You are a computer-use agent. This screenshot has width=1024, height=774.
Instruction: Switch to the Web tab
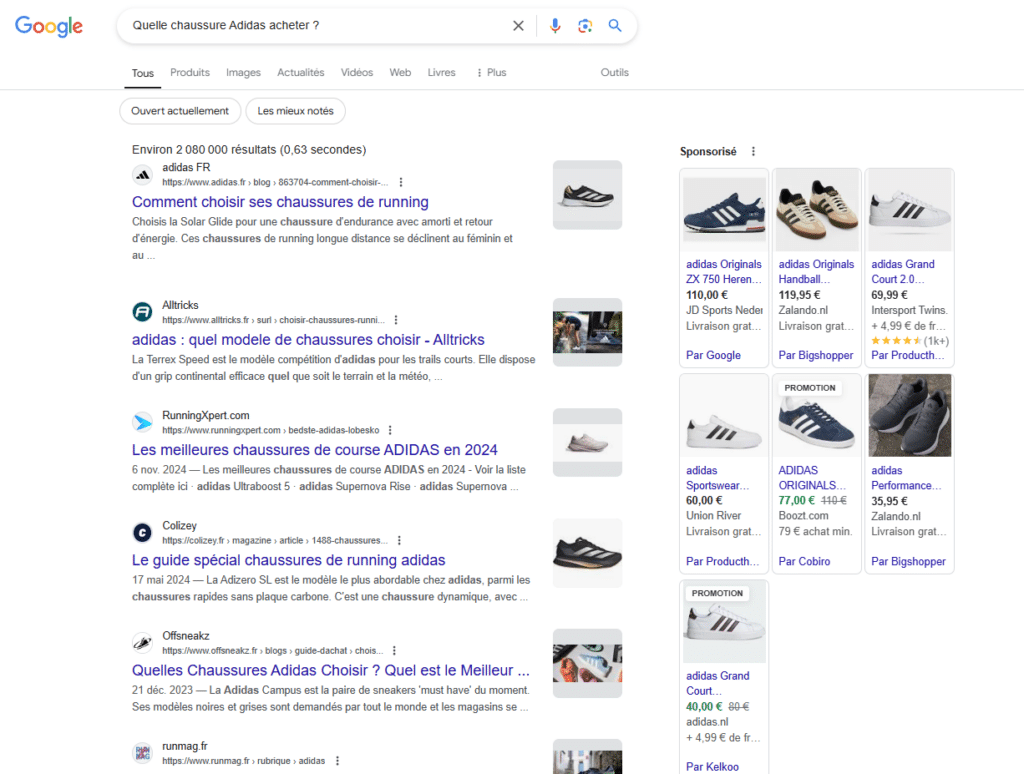(400, 73)
